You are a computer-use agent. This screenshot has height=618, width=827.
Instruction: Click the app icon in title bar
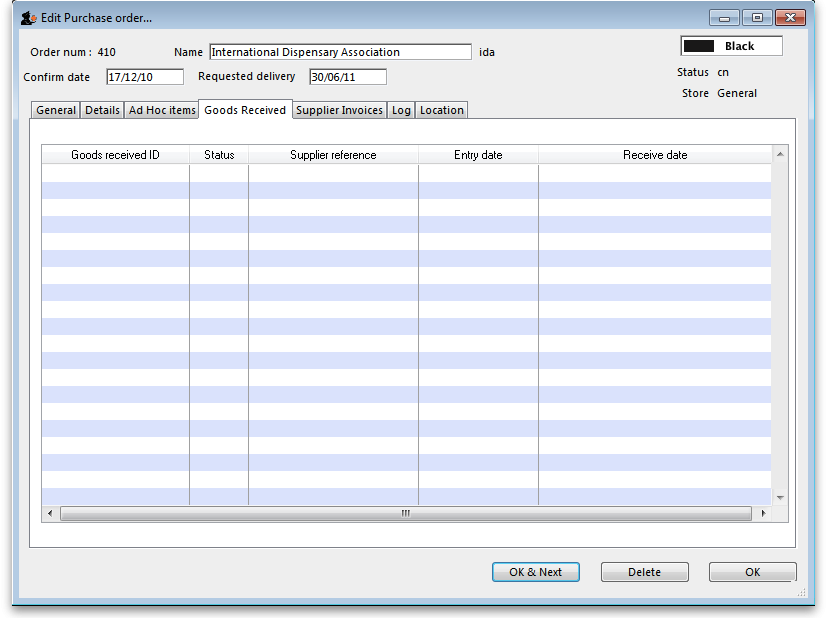point(28,18)
